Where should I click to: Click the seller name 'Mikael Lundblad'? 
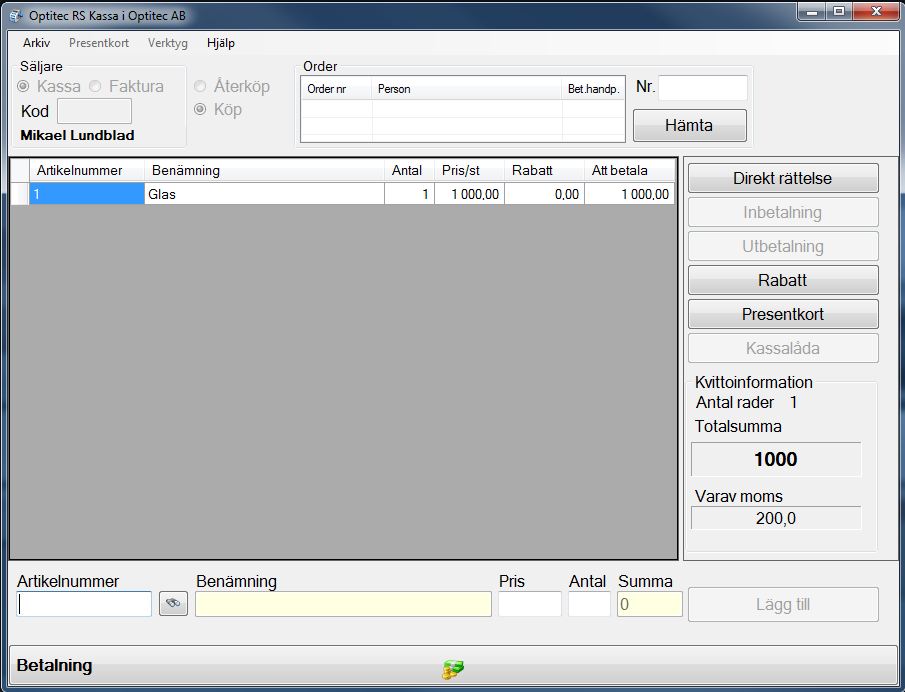click(77, 136)
